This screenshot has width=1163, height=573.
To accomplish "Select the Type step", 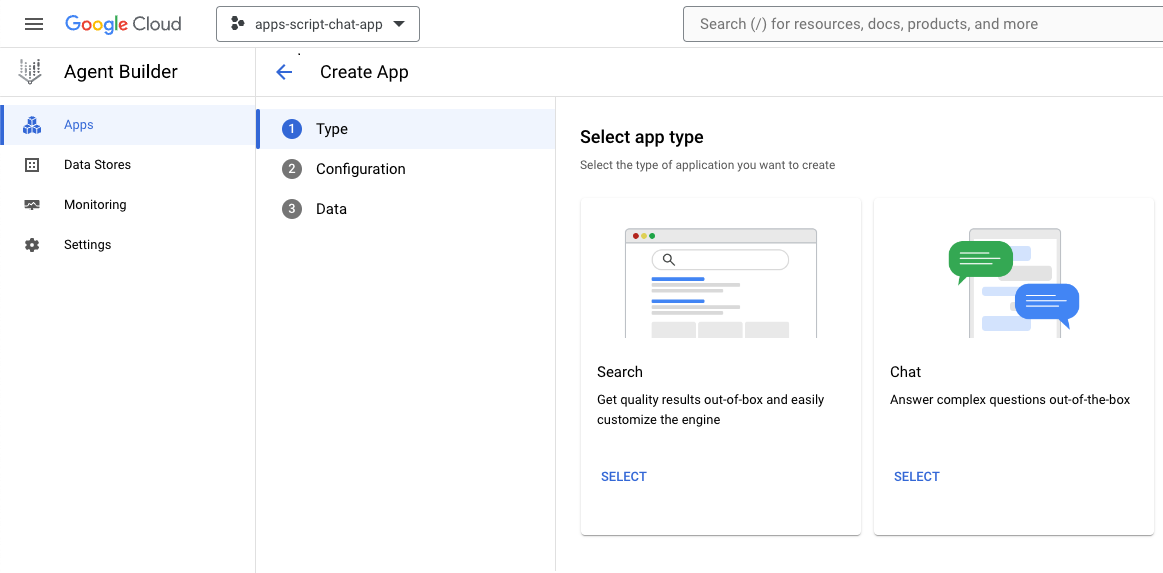I will [x=331, y=129].
